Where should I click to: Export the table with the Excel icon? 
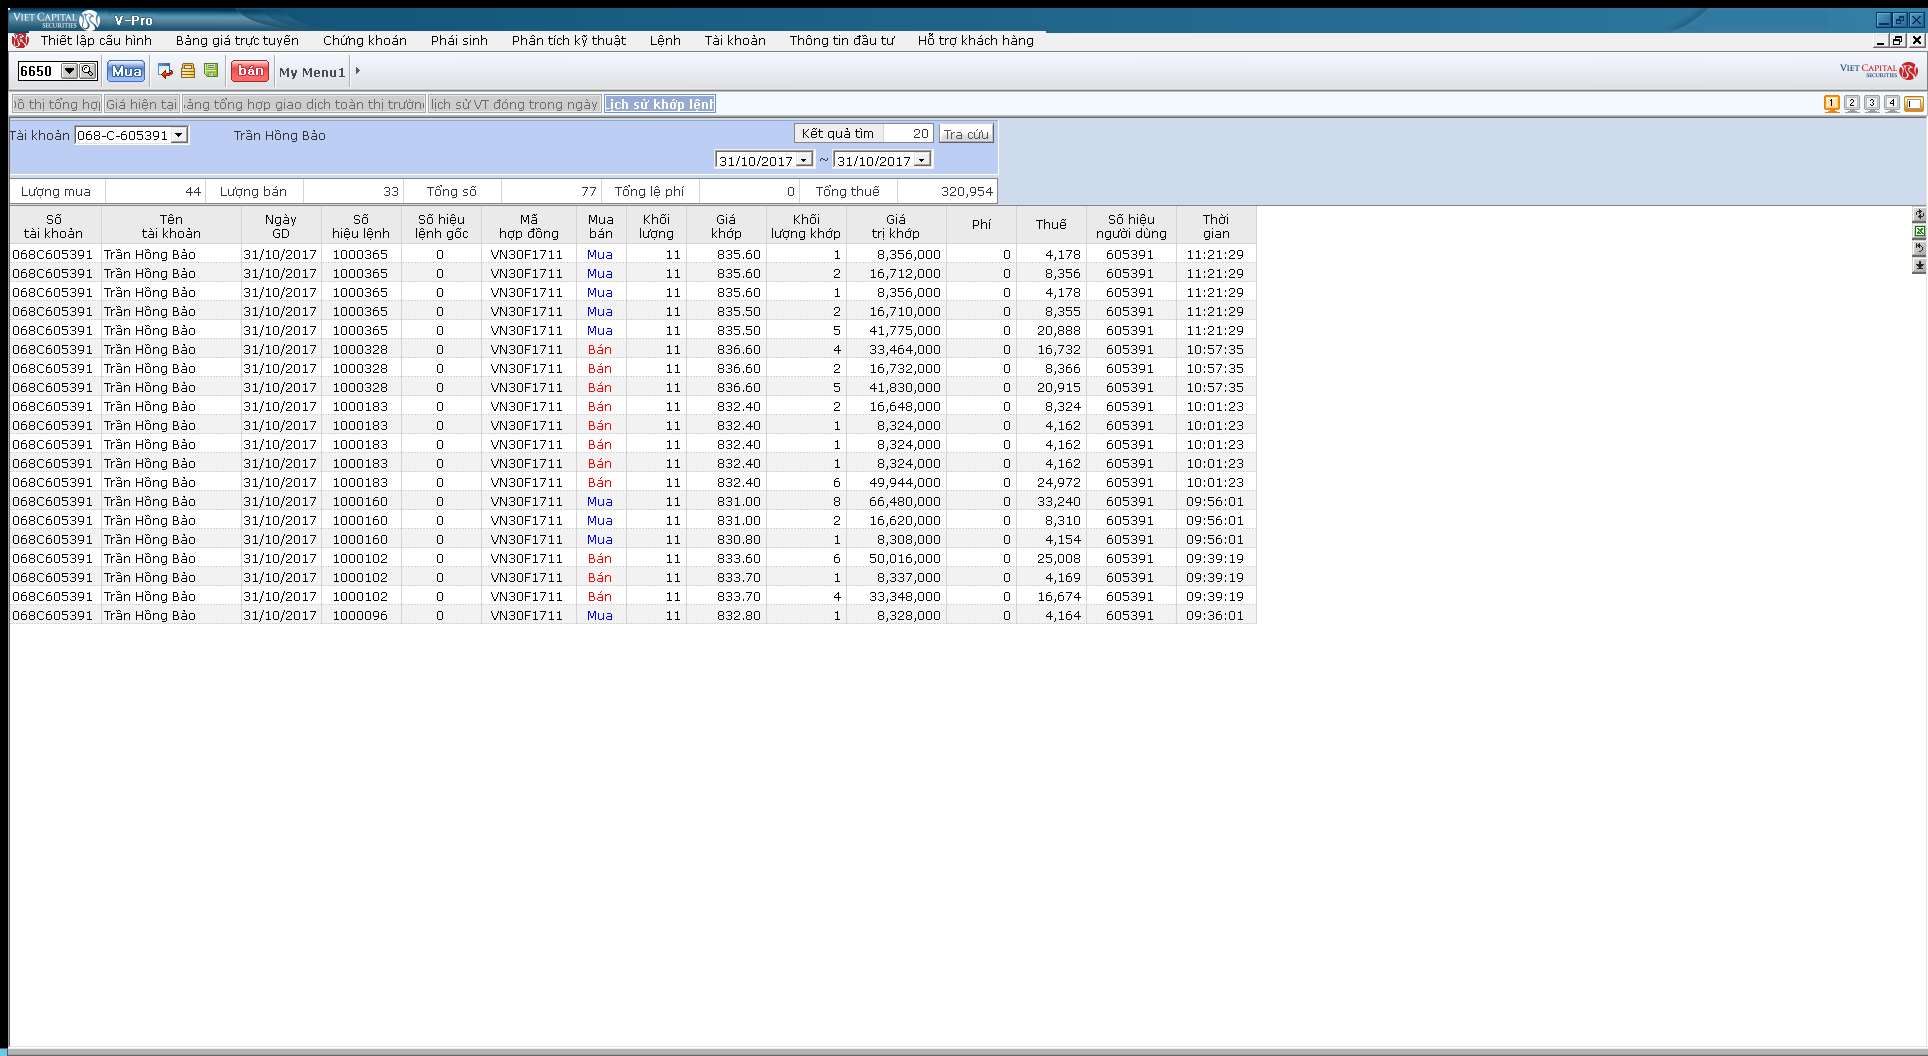(x=1919, y=232)
